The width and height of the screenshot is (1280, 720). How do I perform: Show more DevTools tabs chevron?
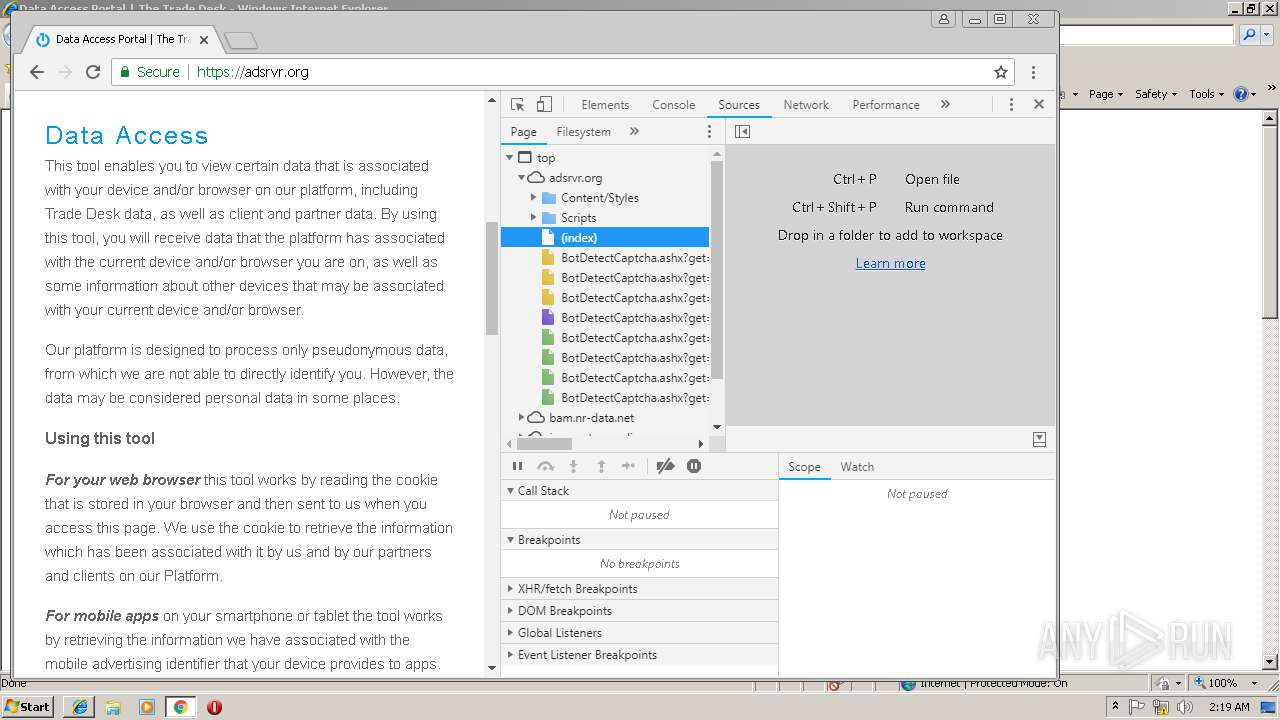945,104
